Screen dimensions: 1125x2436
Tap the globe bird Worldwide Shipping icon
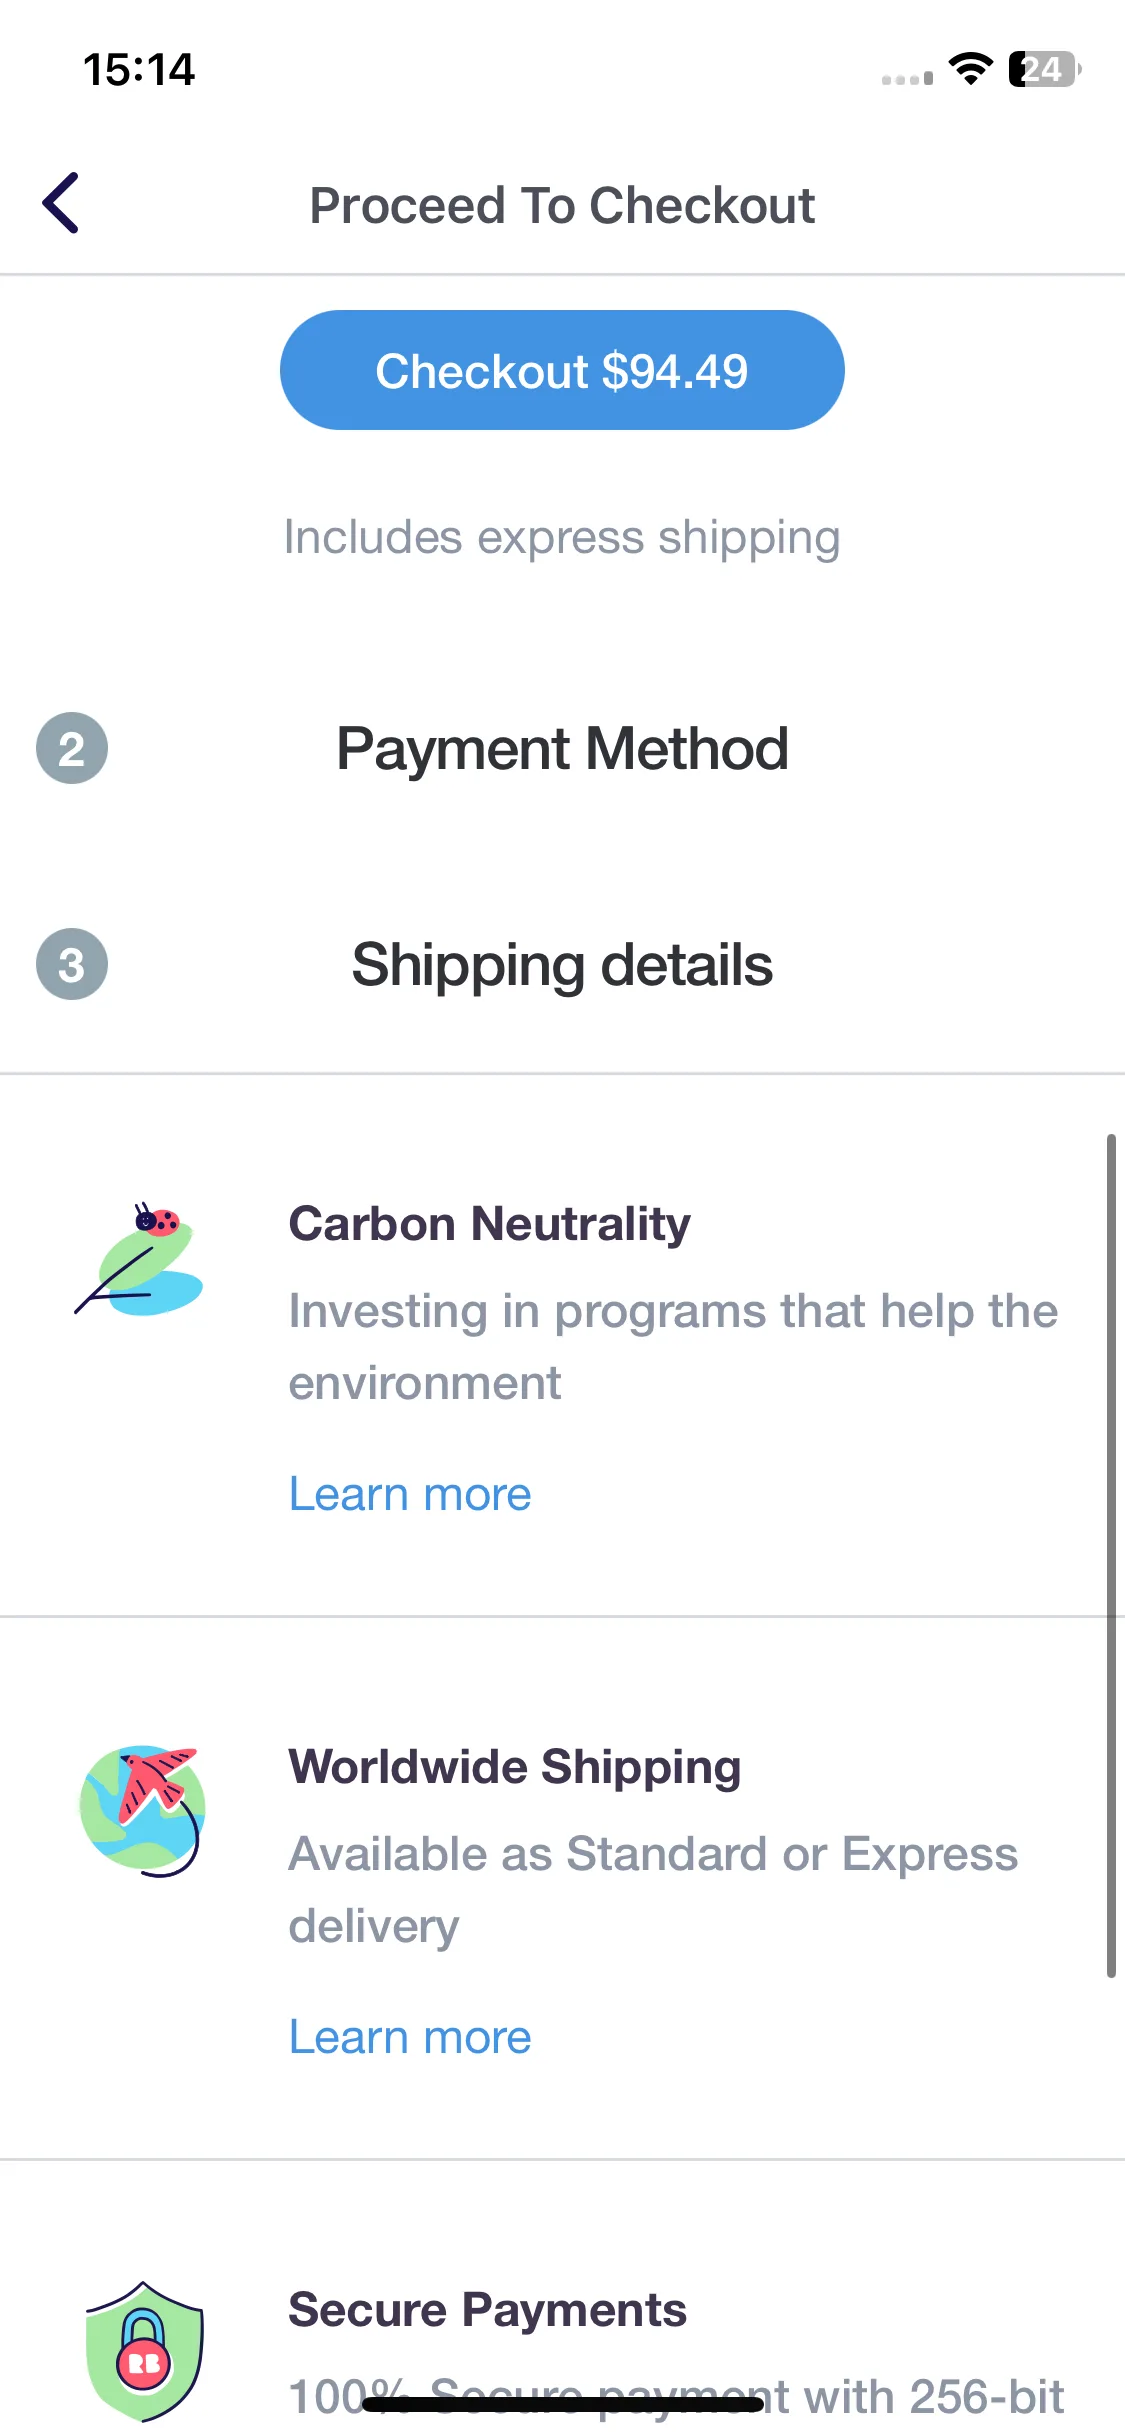(143, 1810)
